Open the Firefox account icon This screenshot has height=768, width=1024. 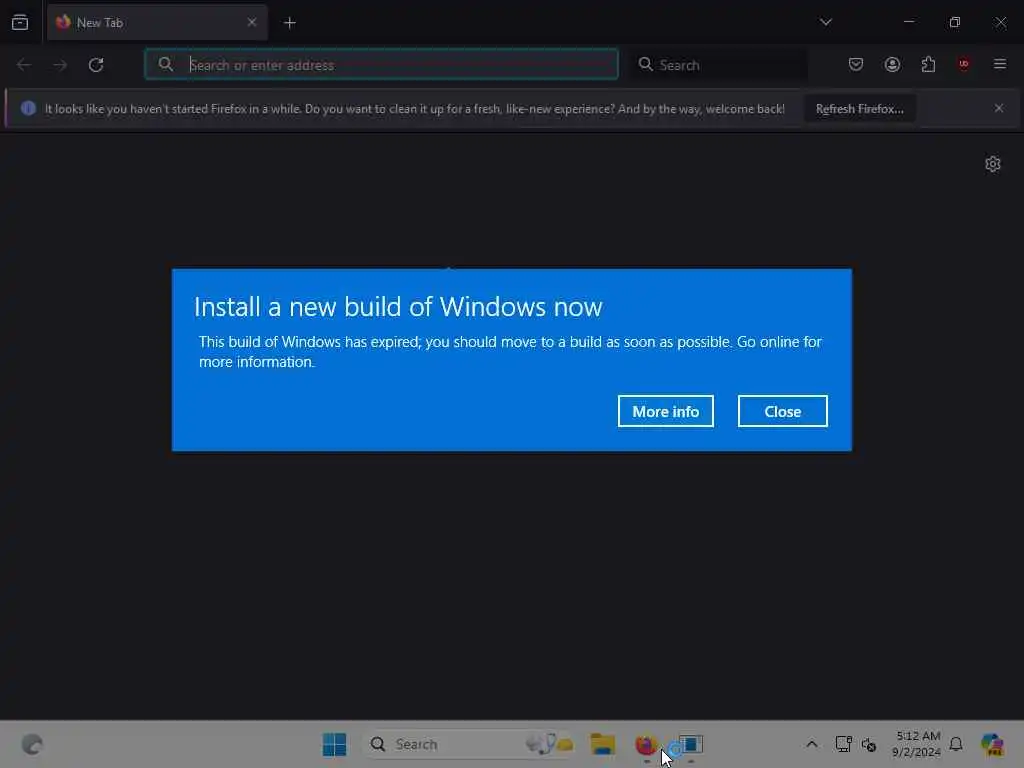coord(892,64)
